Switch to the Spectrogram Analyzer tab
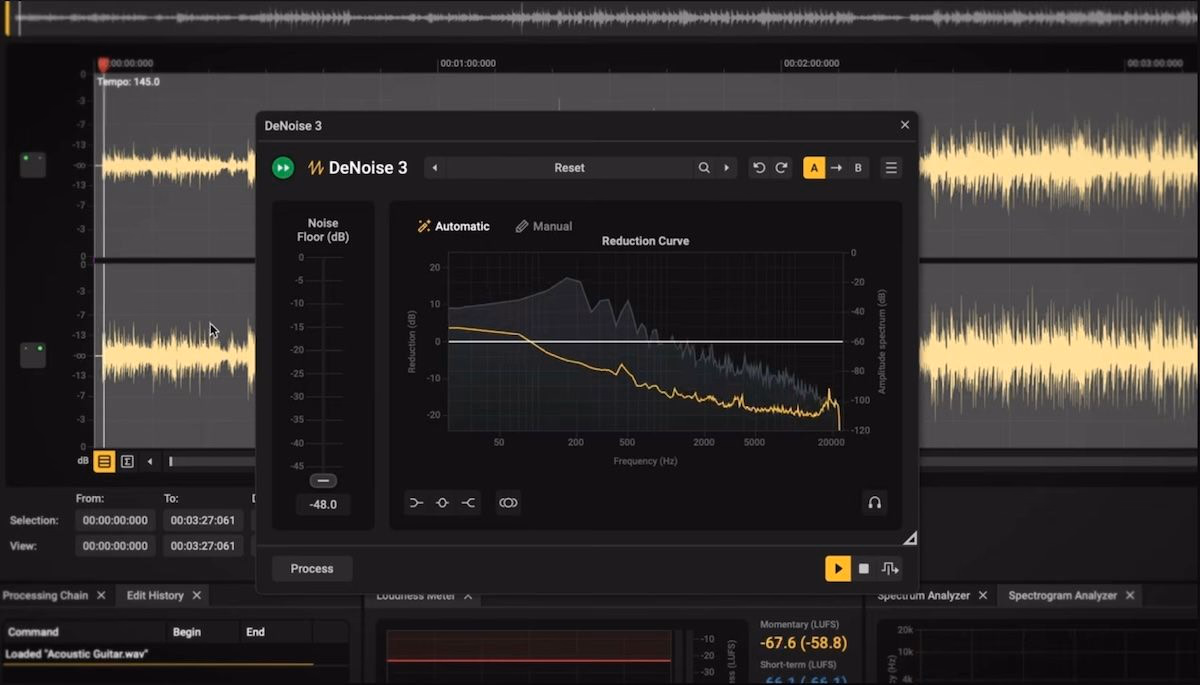The image size is (1200, 685). click(1062, 595)
